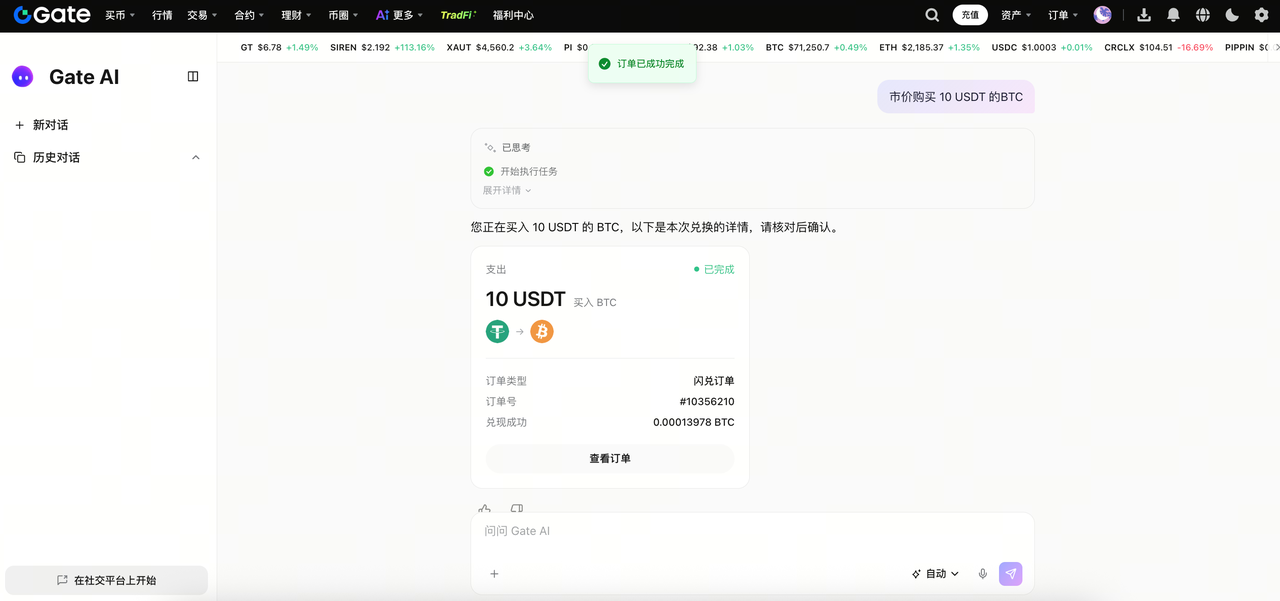The height and width of the screenshot is (601, 1280).
Task: Open the 资产 assets dropdown
Action: [1015, 15]
